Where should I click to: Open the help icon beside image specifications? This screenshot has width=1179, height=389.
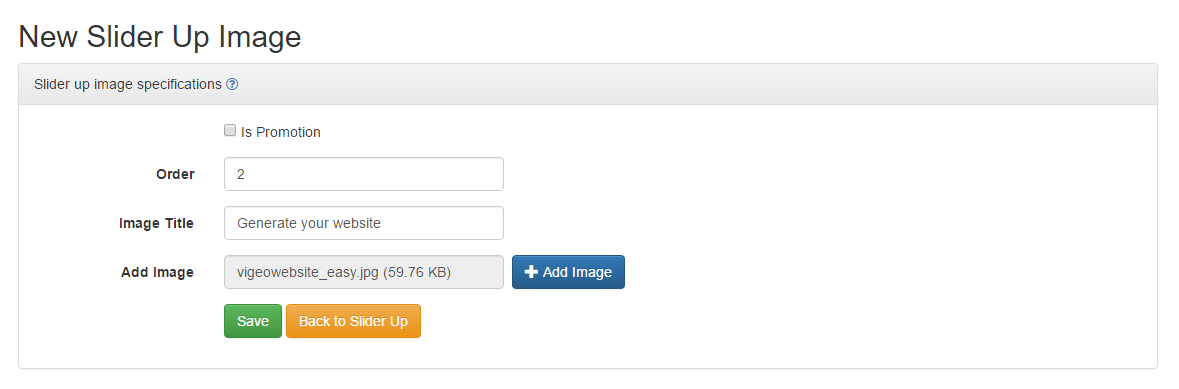(x=232, y=84)
